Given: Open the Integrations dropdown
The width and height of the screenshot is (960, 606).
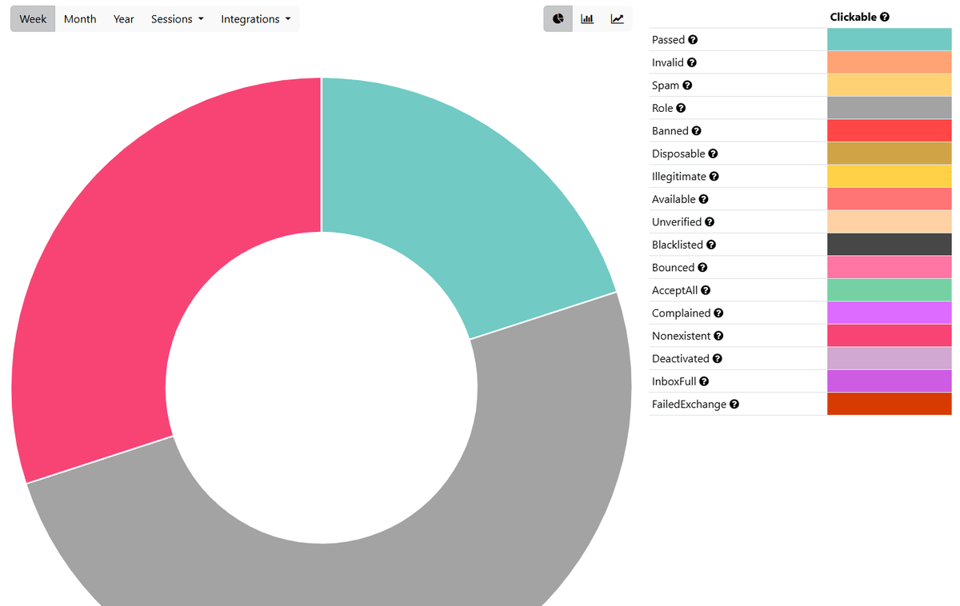Looking at the screenshot, I should point(255,19).
